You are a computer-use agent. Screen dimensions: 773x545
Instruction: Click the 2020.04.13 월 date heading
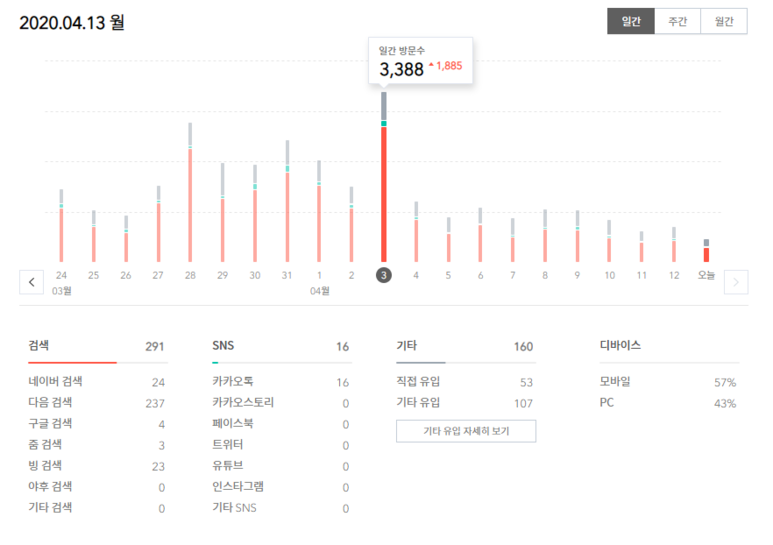72,23
